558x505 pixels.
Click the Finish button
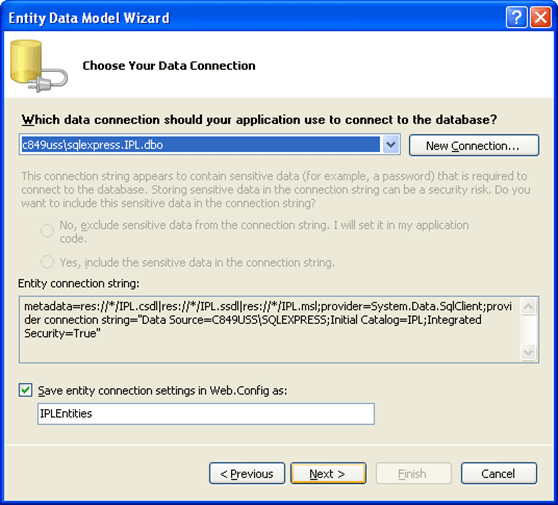(x=414, y=473)
